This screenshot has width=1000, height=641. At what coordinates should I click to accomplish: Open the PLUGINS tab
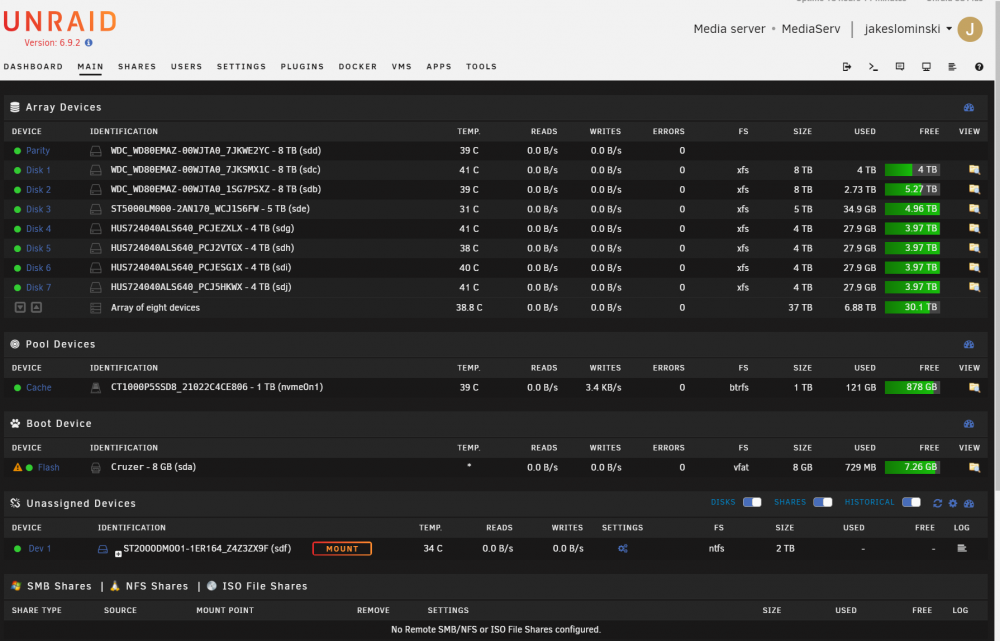(x=302, y=66)
